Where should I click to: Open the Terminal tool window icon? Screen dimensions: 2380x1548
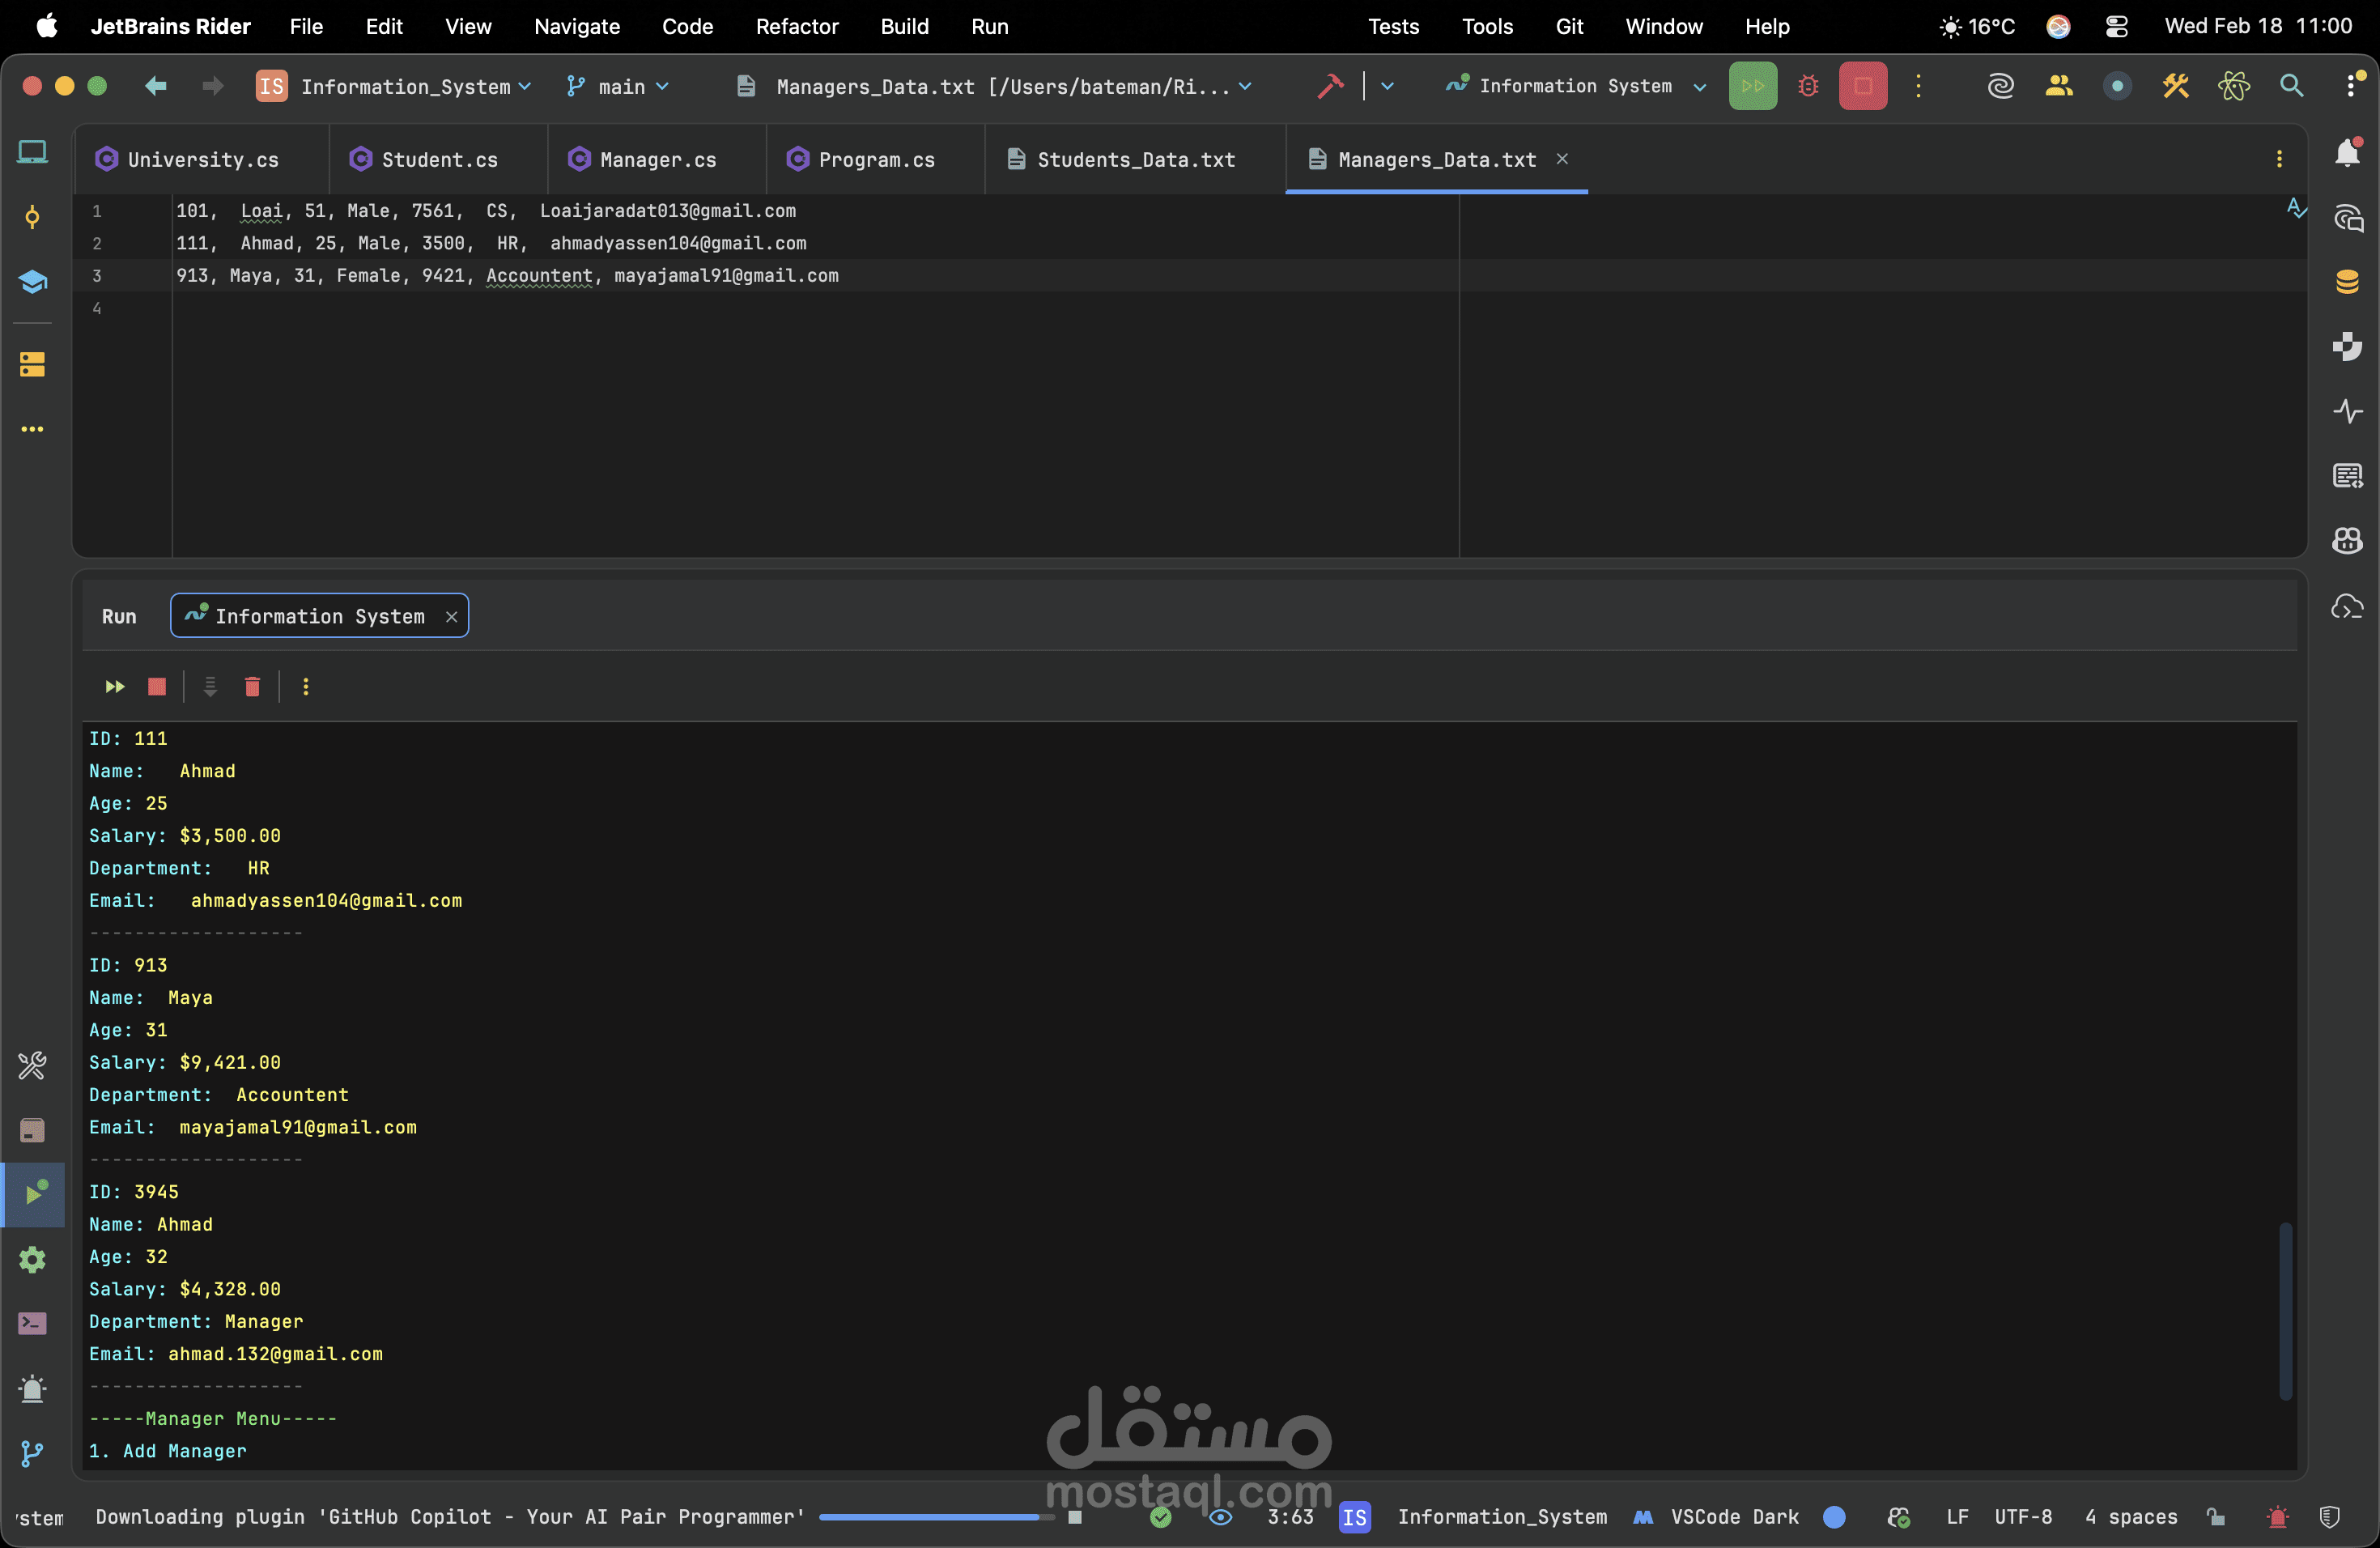coord(32,1323)
